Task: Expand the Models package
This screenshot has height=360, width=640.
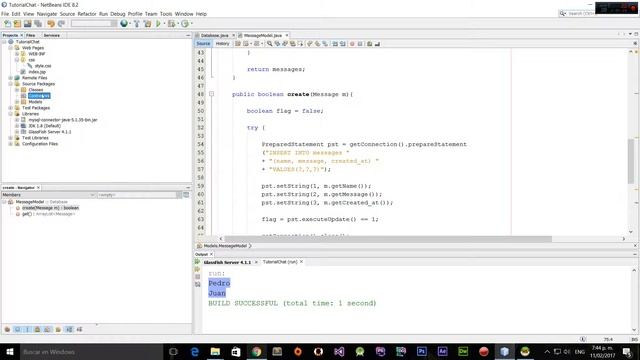Action: coord(17,102)
